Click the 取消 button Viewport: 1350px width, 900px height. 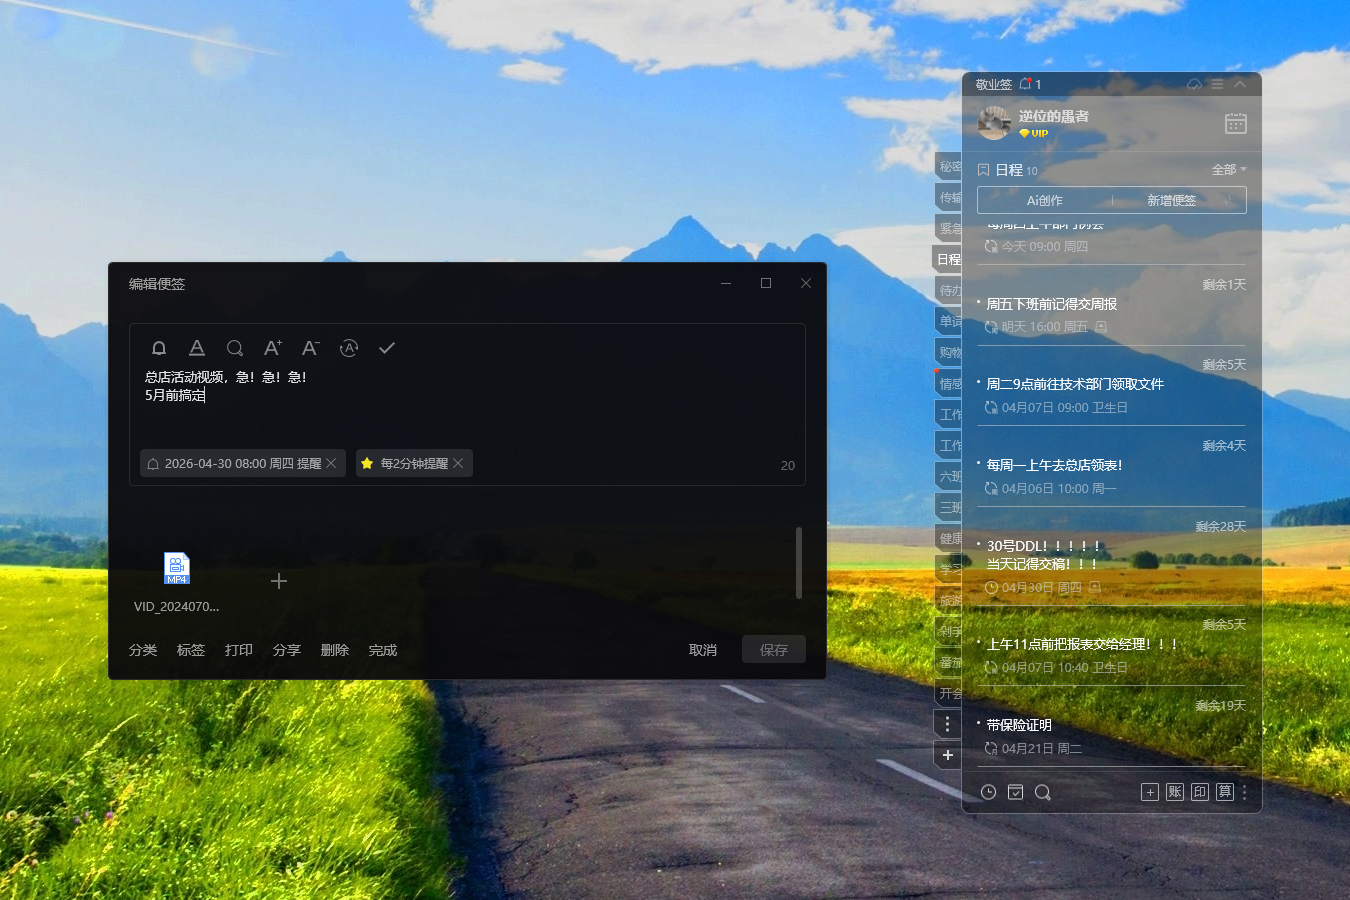click(703, 650)
